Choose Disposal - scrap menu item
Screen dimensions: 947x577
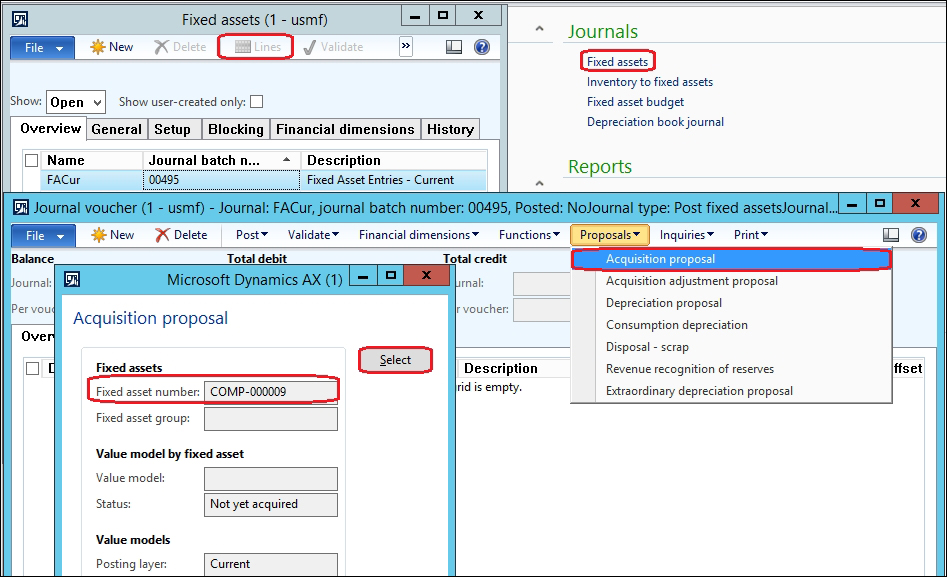(x=731, y=347)
